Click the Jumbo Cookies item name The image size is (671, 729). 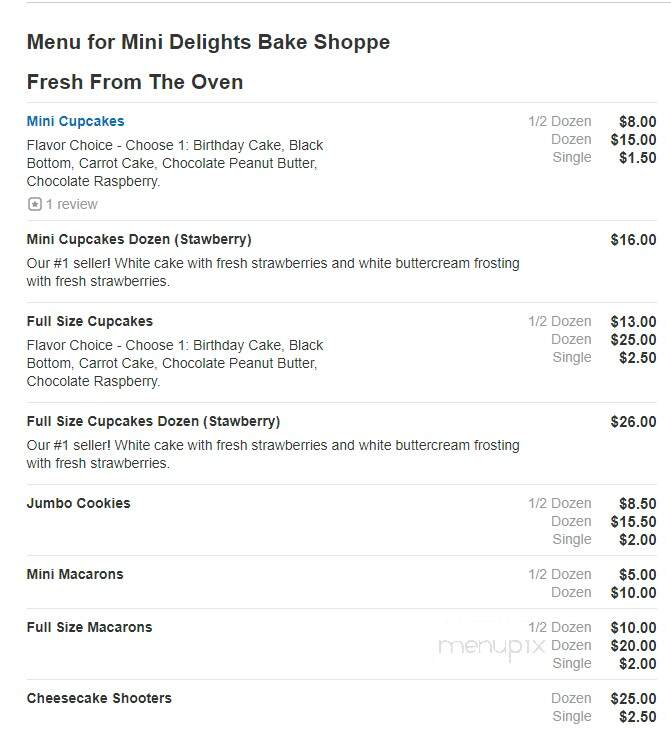(79, 503)
